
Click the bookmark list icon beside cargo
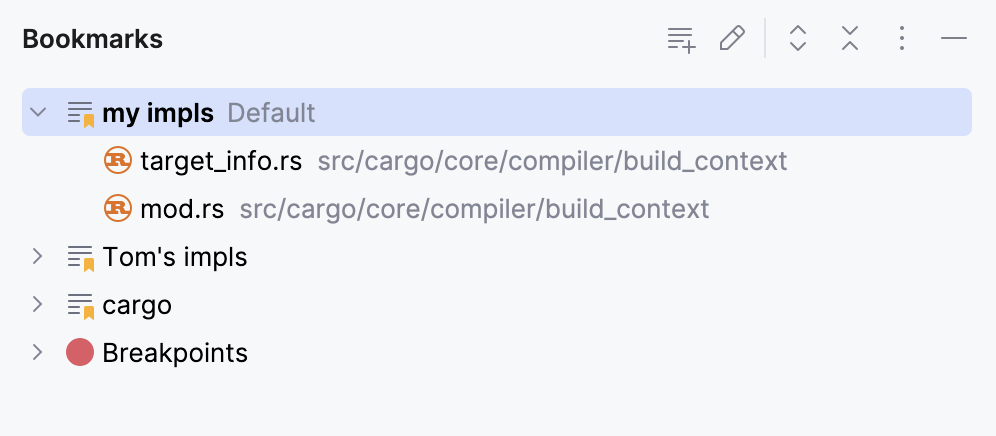point(80,306)
